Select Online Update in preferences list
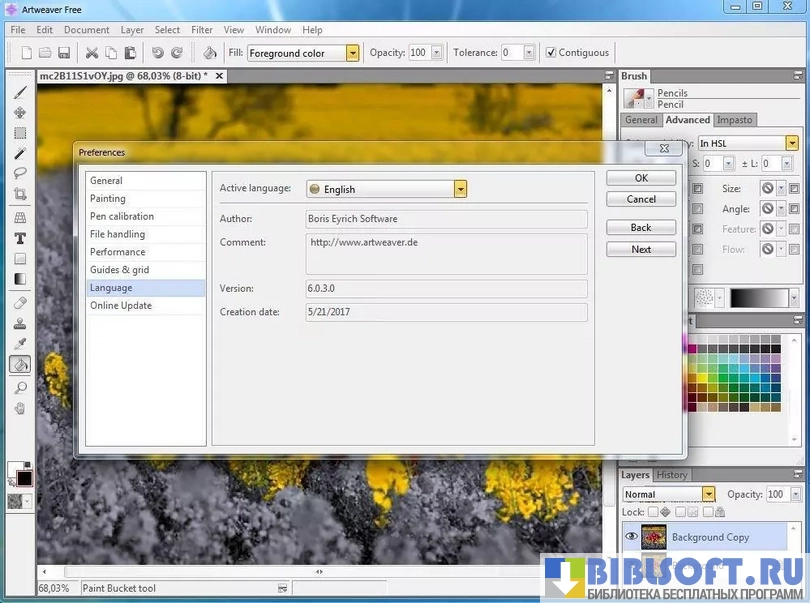 [x=121, y=305]
